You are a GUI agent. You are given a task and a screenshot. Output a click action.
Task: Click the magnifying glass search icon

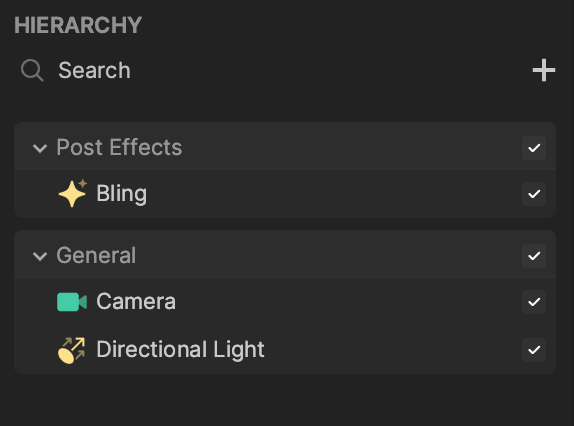pos(32,70)
